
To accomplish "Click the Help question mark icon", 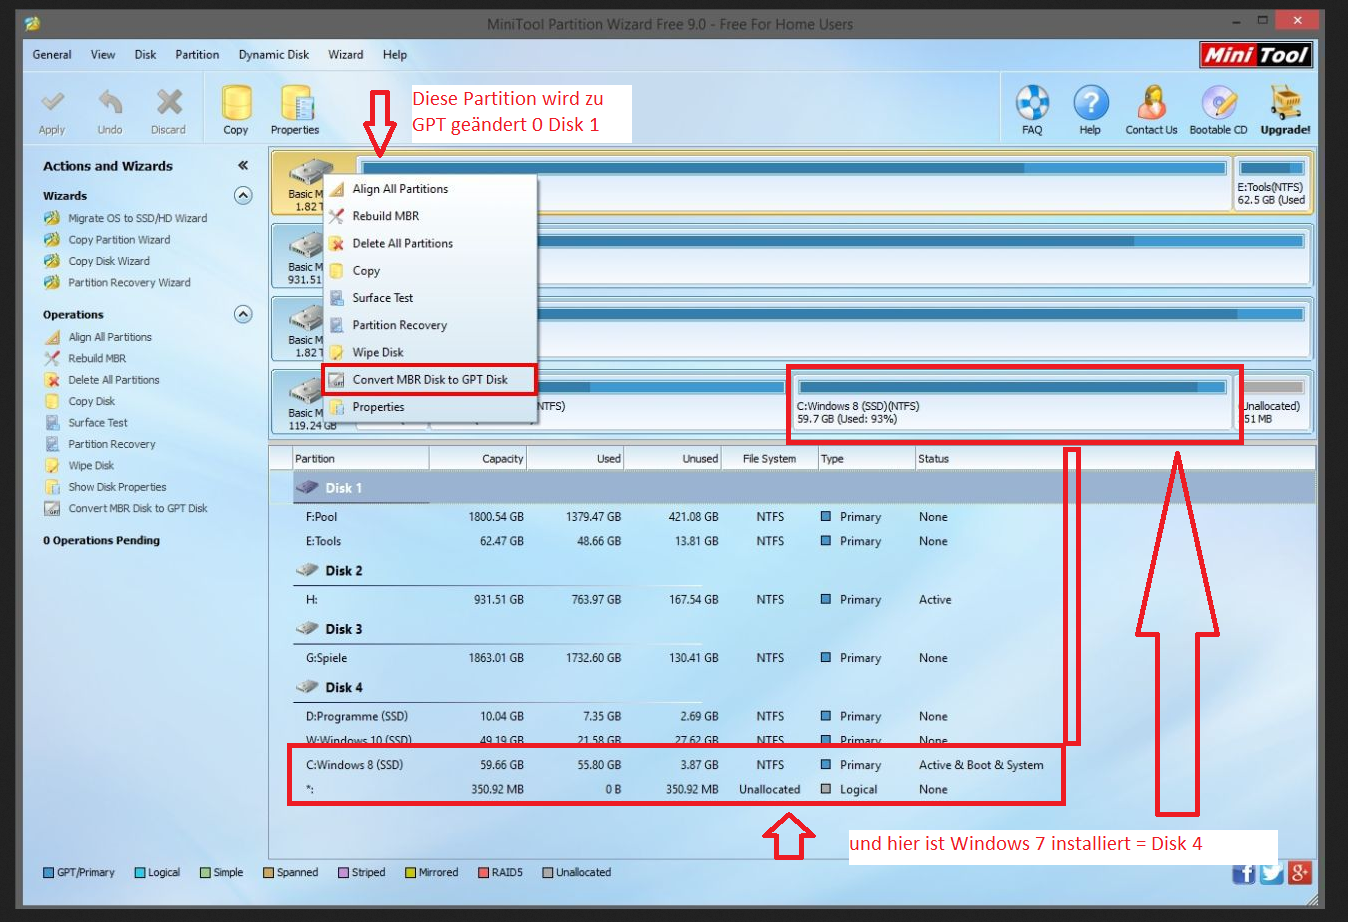I will point(1090,102).
